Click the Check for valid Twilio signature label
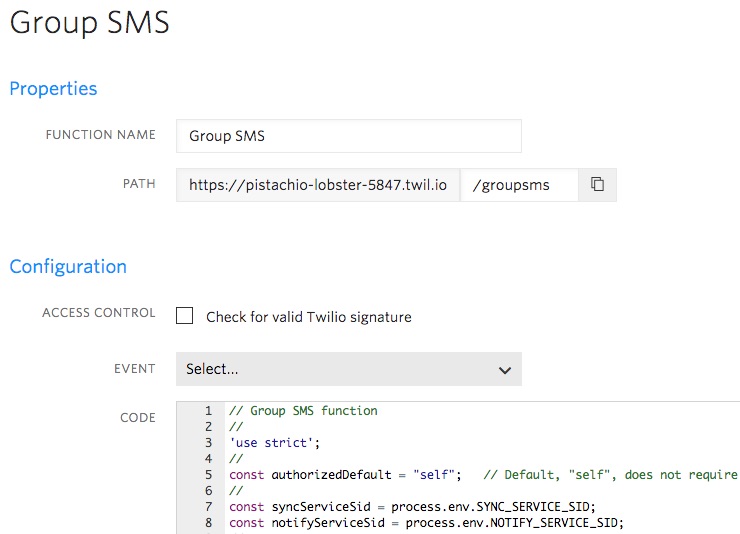The width and height of the screenshot is (740, 534). 309,317
